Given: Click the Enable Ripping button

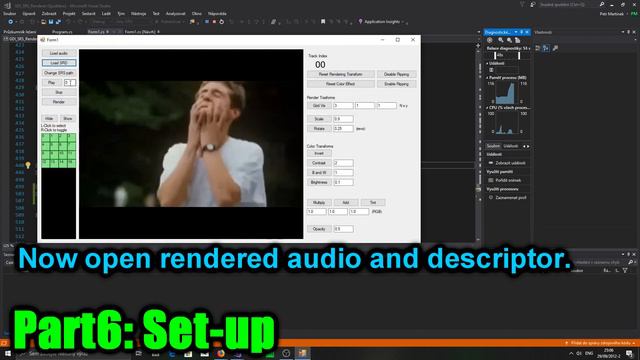Looking at the screenshot, I should tap(396, 84).
